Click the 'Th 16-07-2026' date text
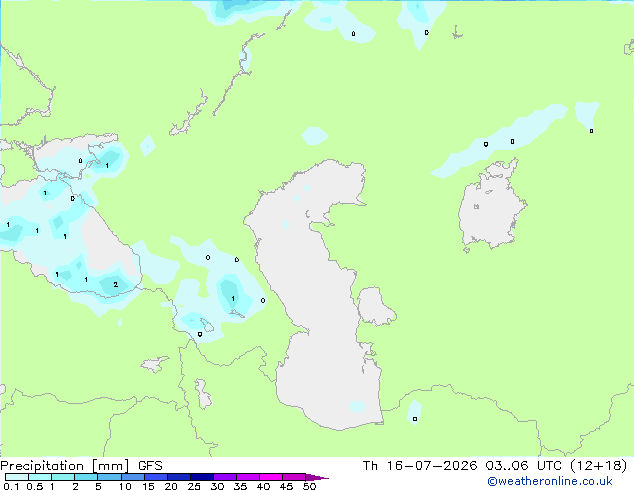The width and height of the screenshot is (634, 490). pyautogui.click(x=420, y=466)
